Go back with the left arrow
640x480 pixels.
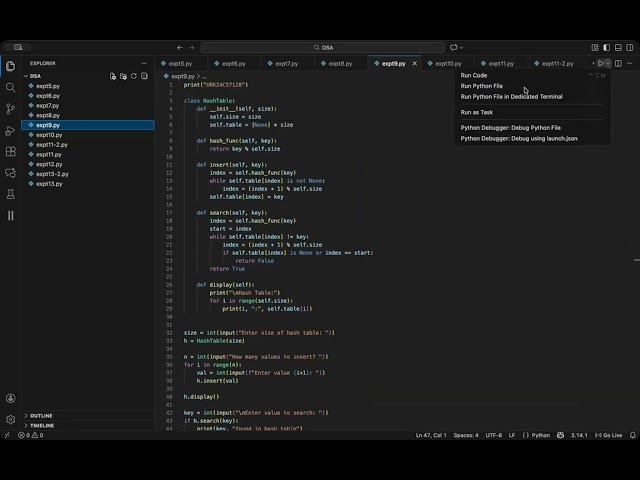click(180, 48)
